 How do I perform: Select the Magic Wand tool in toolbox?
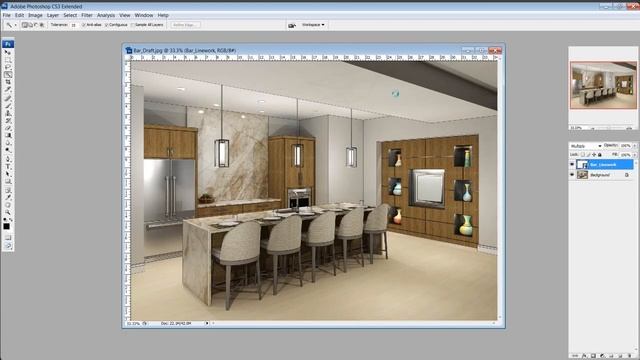pos(8,75)
